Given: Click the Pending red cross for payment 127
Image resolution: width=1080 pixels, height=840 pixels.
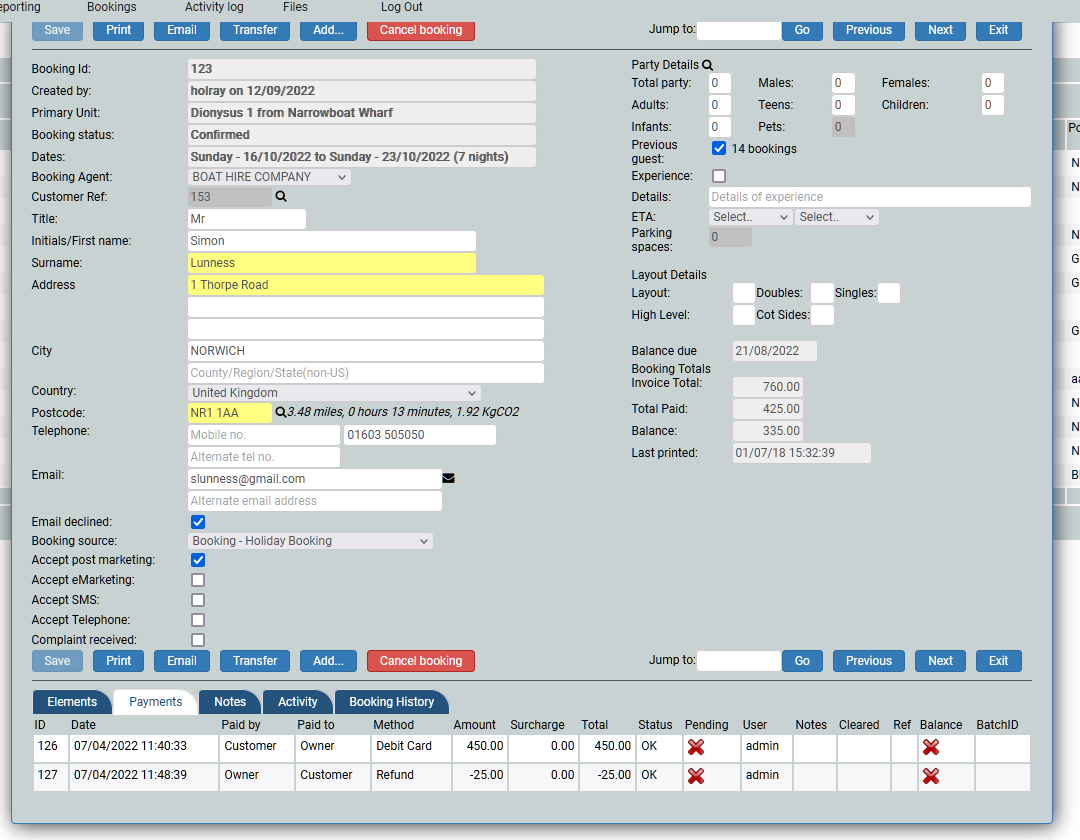Looking at the screenshot, I should click(x=696, y=776).
